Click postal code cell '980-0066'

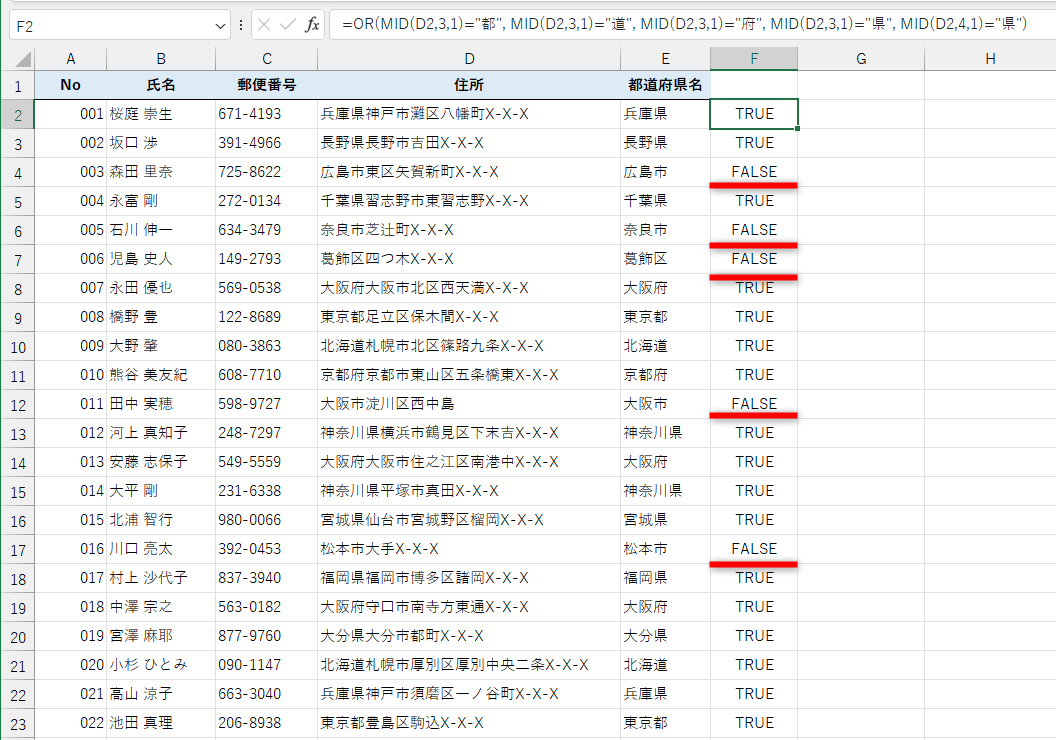click(x=267, y=520)
